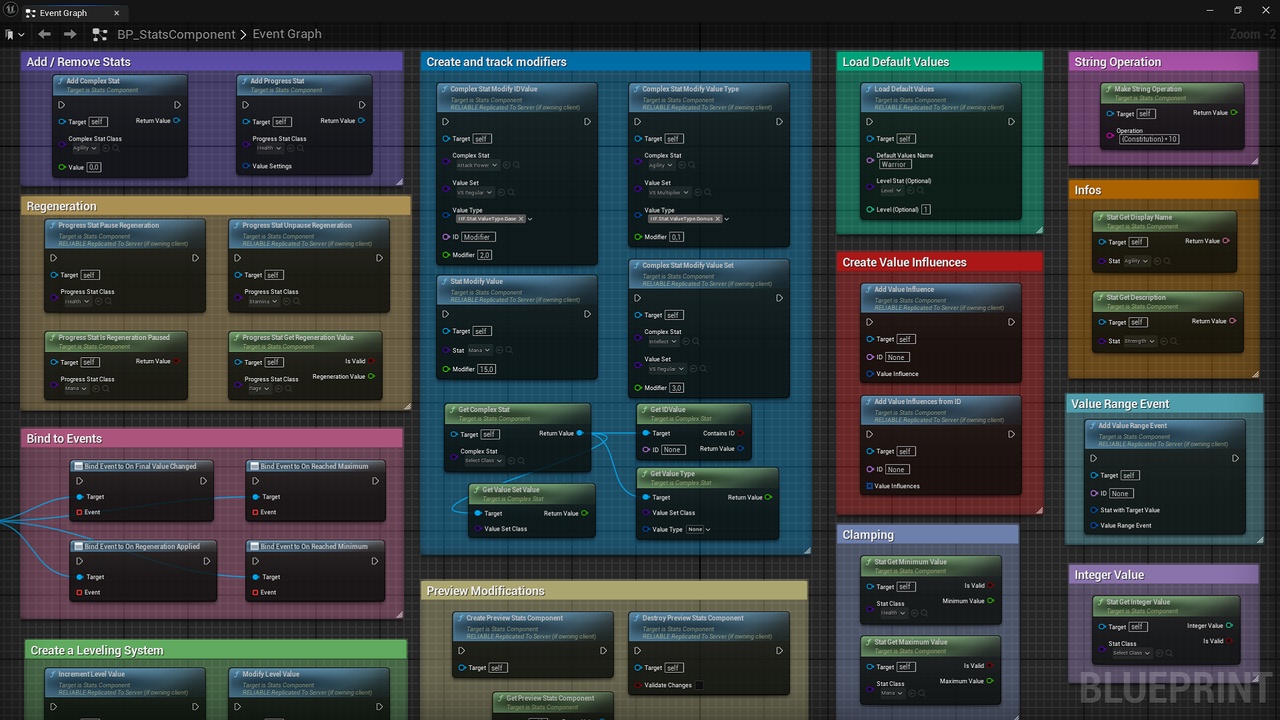Browse asset magnifier beside Attack Power dropdown
The height and width of the screenshot is (720, 1280).
coord(514,165)
